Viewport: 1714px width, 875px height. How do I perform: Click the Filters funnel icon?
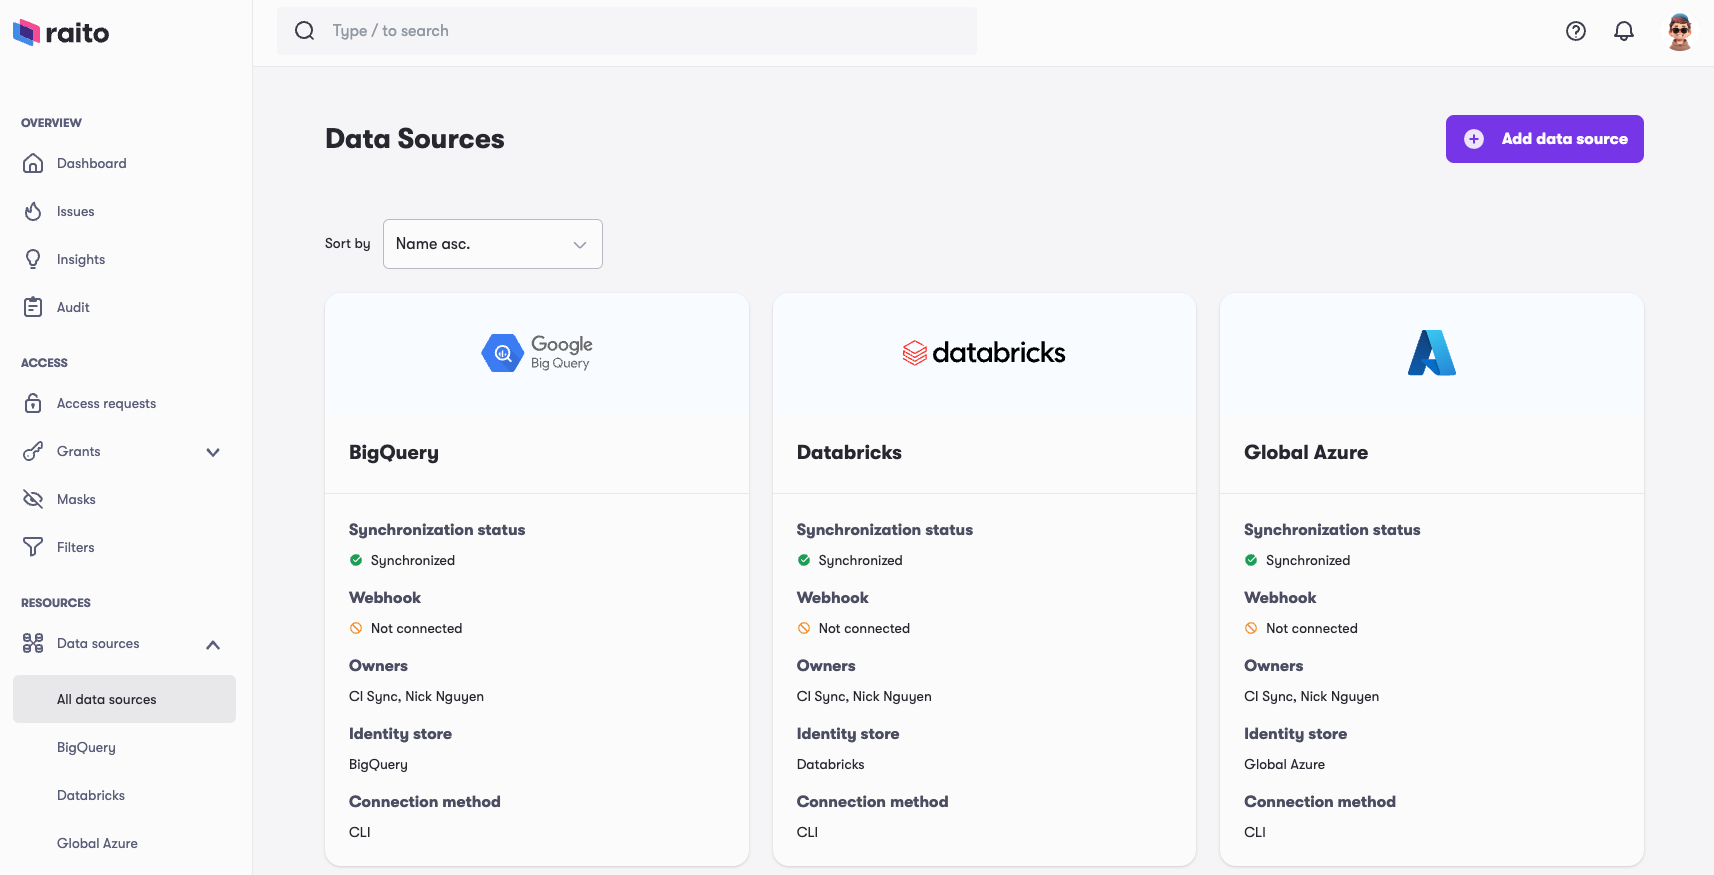[x=33, y=547]
